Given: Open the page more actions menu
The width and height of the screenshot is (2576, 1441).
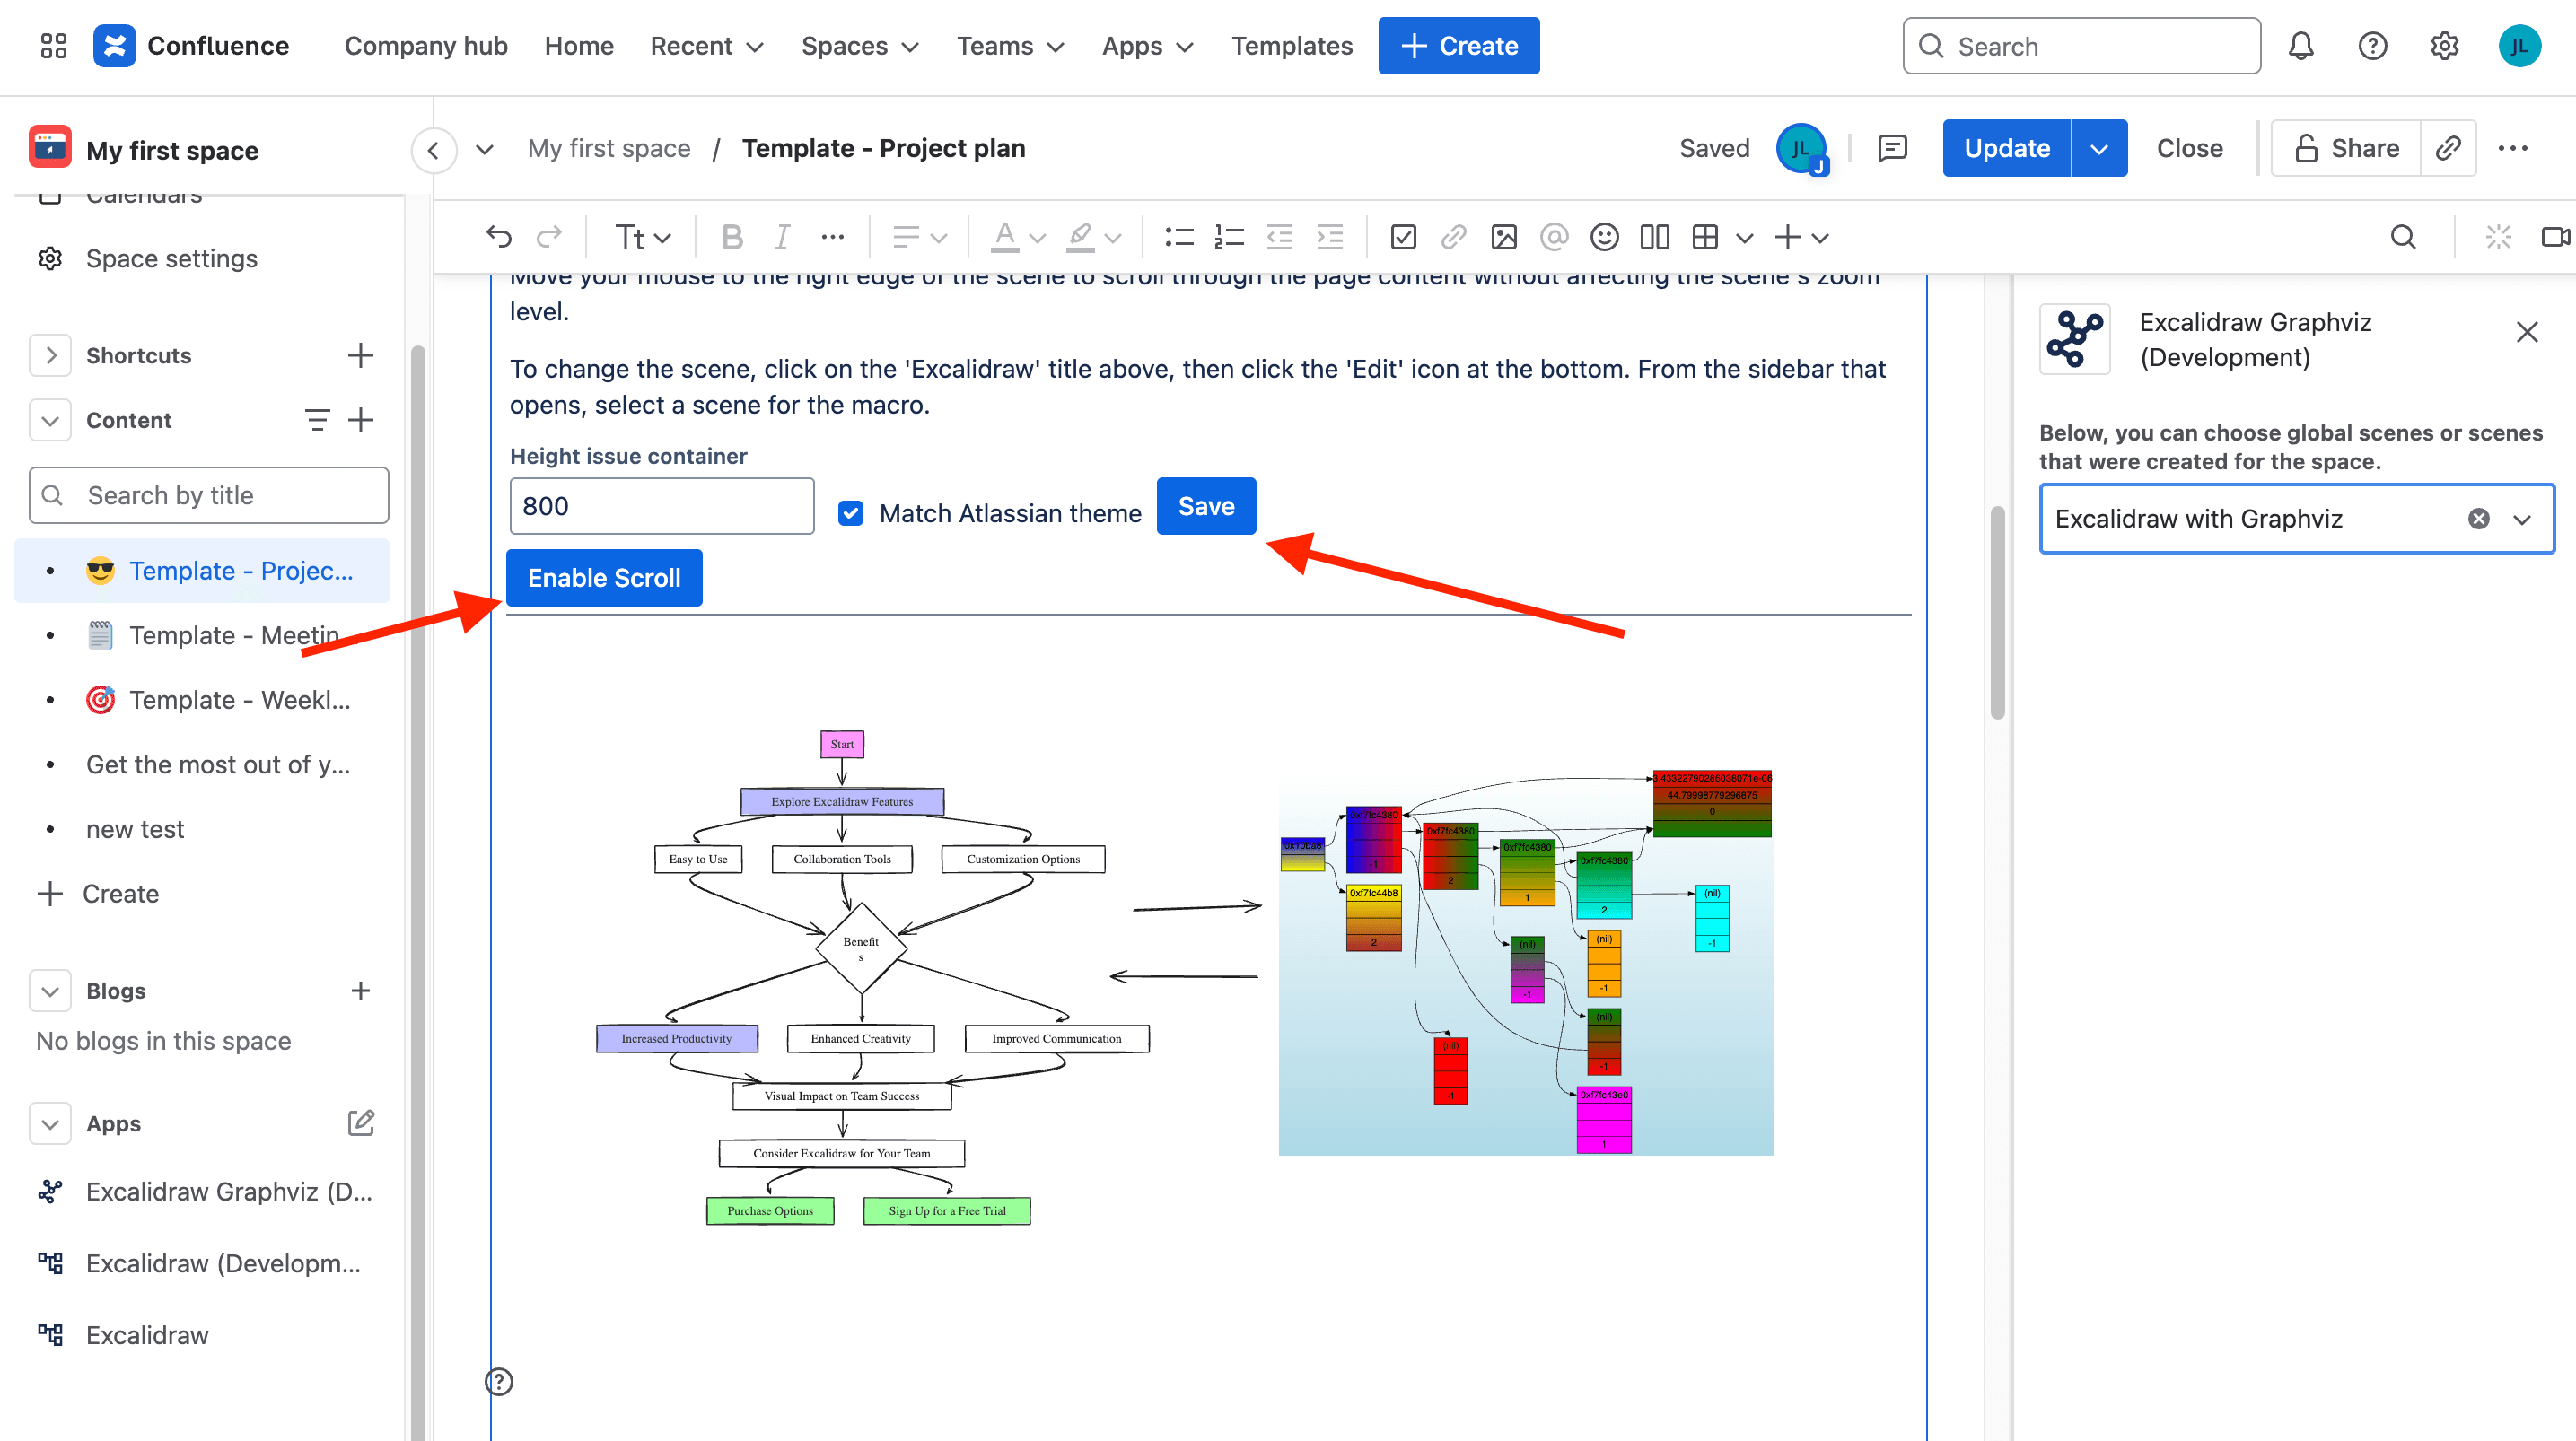Looking at the screenshot, I should tap(2512, 148).
